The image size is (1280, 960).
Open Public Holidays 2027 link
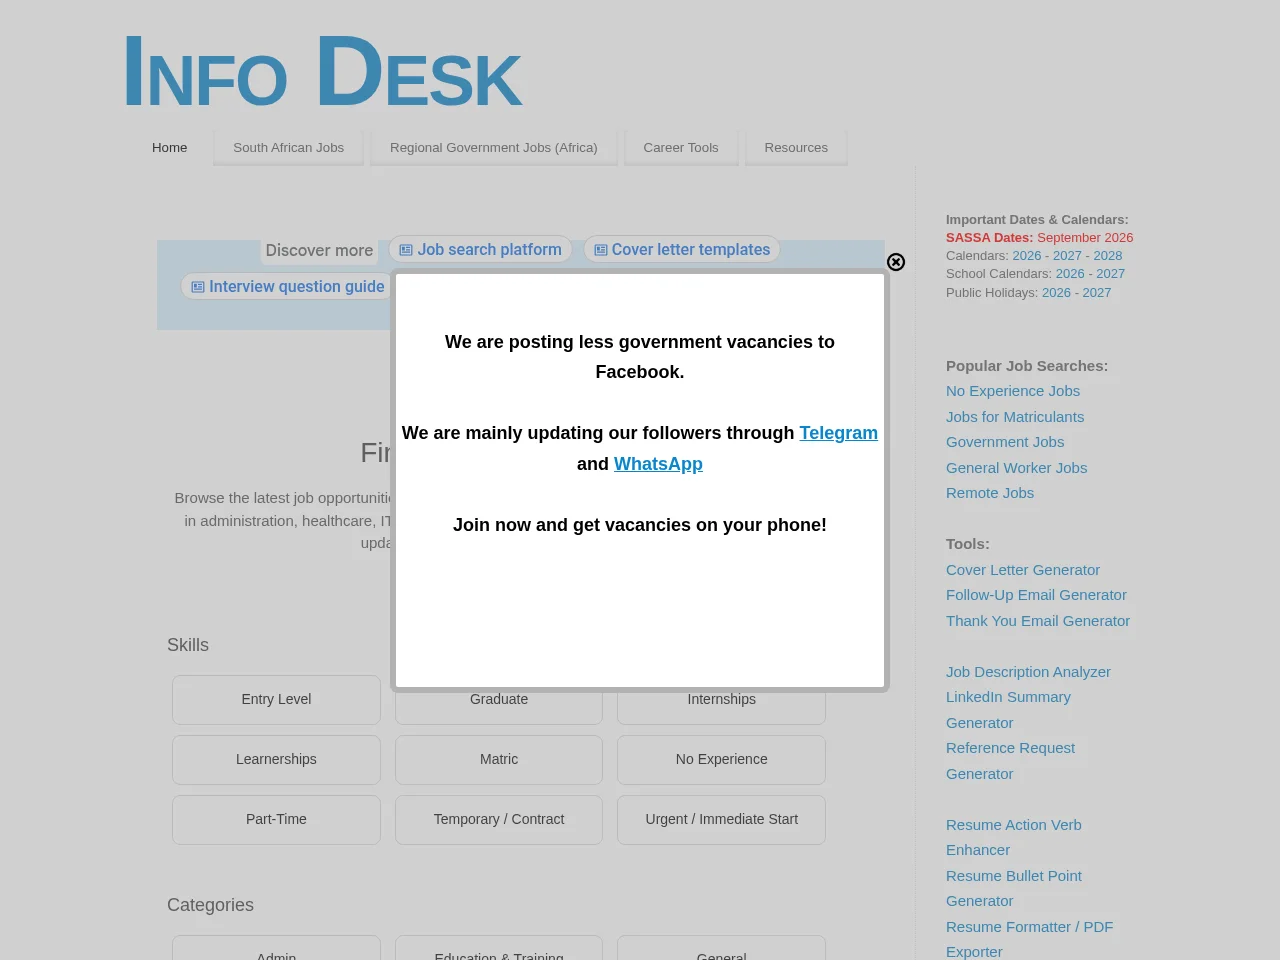[x=1097, y=293]
